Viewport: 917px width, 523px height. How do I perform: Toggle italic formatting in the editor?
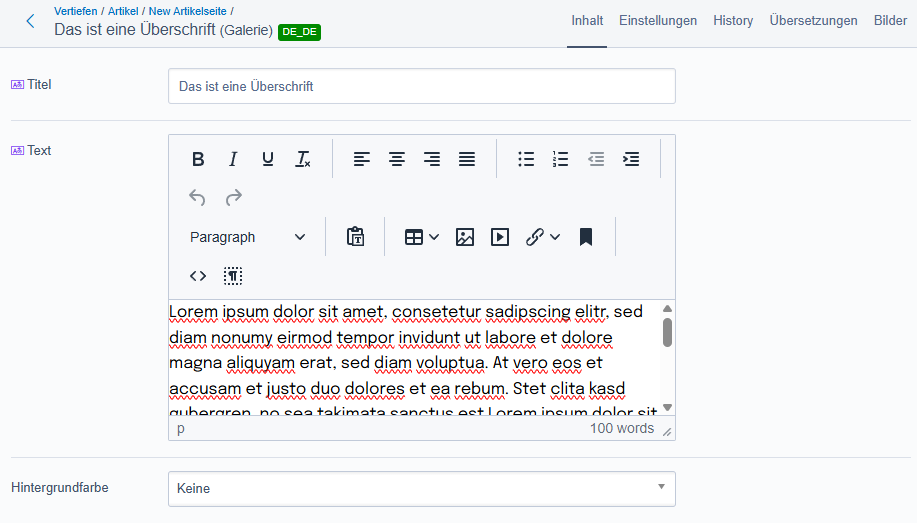[233, 159]
